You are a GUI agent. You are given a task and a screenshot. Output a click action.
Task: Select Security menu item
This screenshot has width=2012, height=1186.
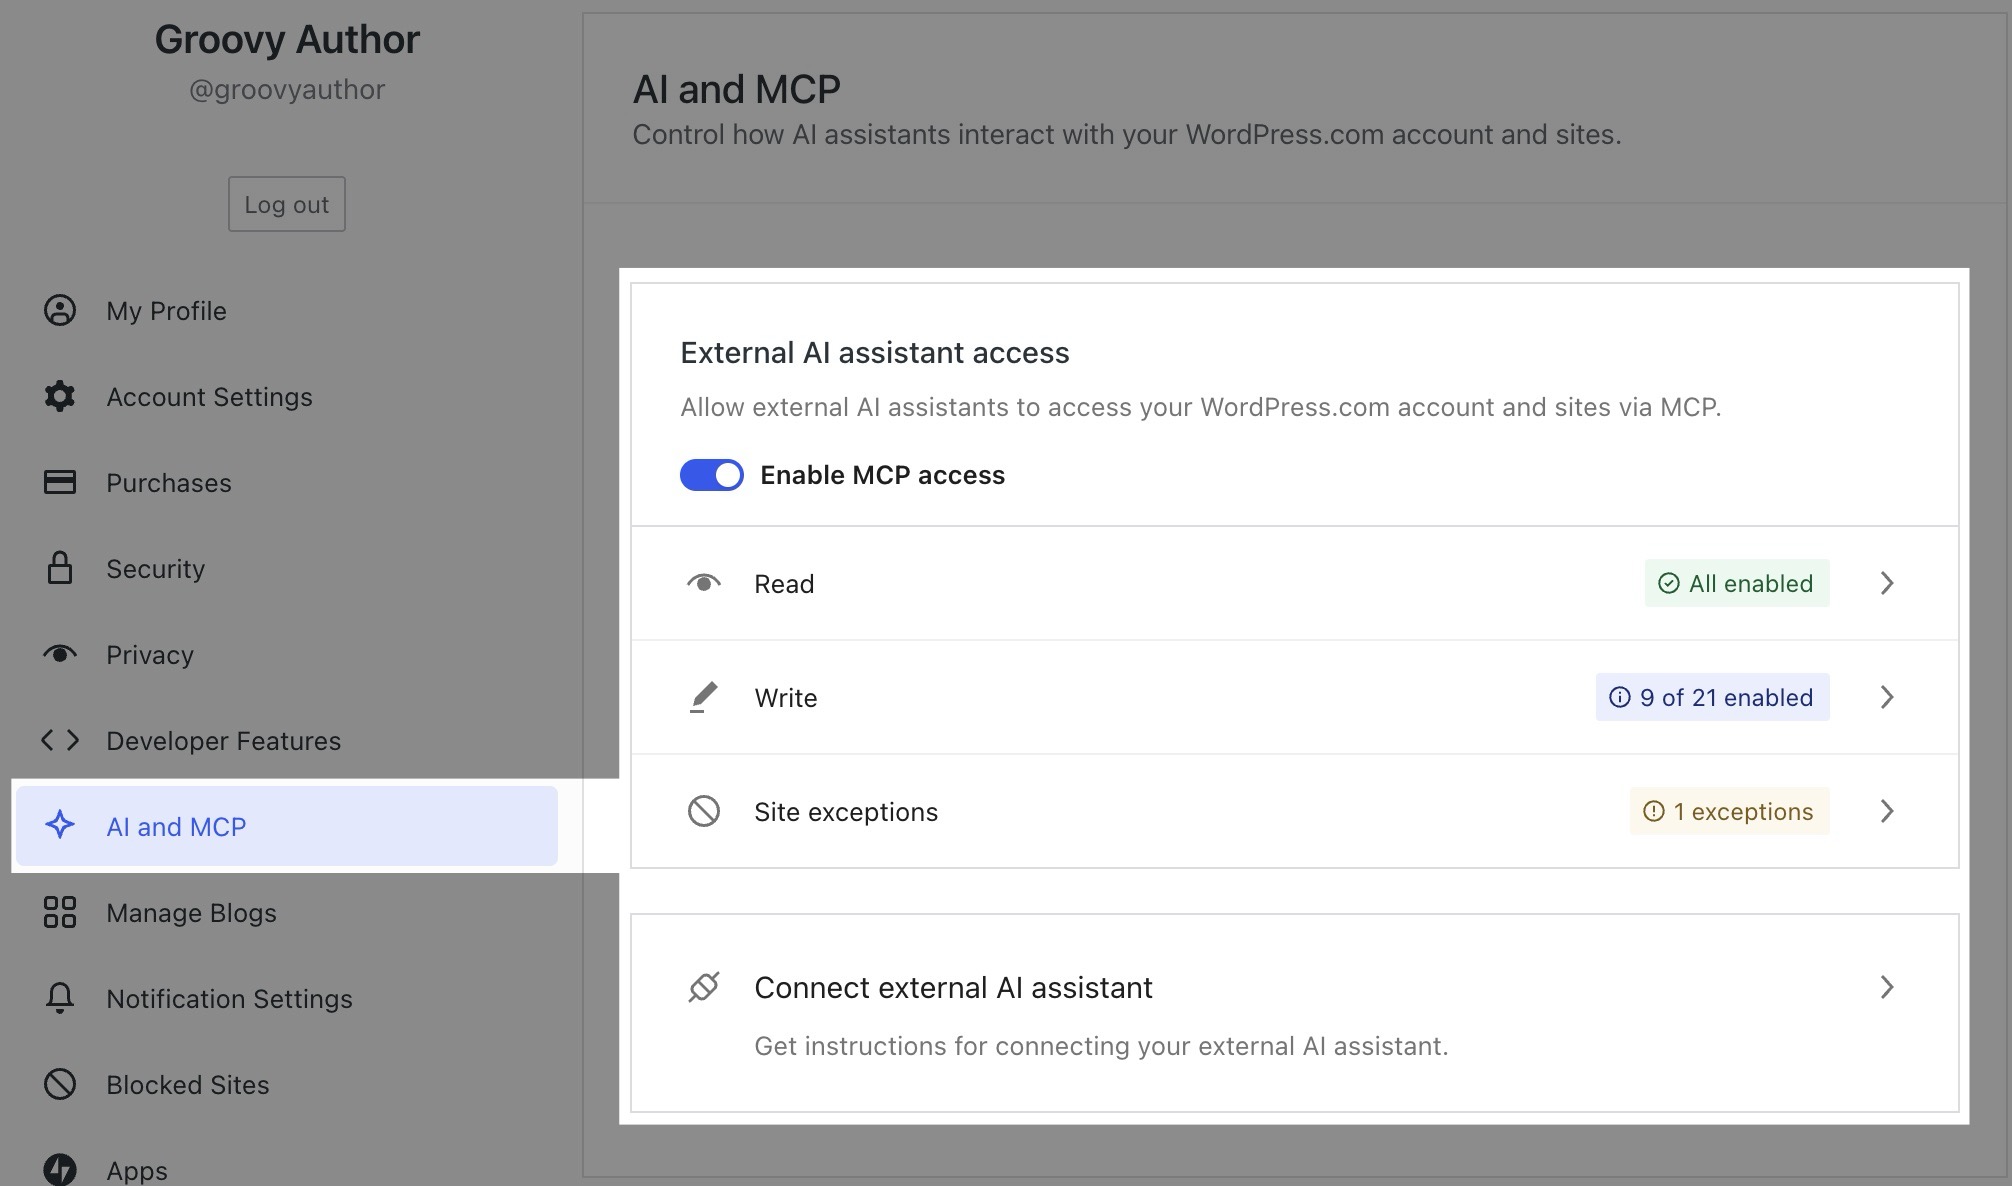click(x=287, y=569)
